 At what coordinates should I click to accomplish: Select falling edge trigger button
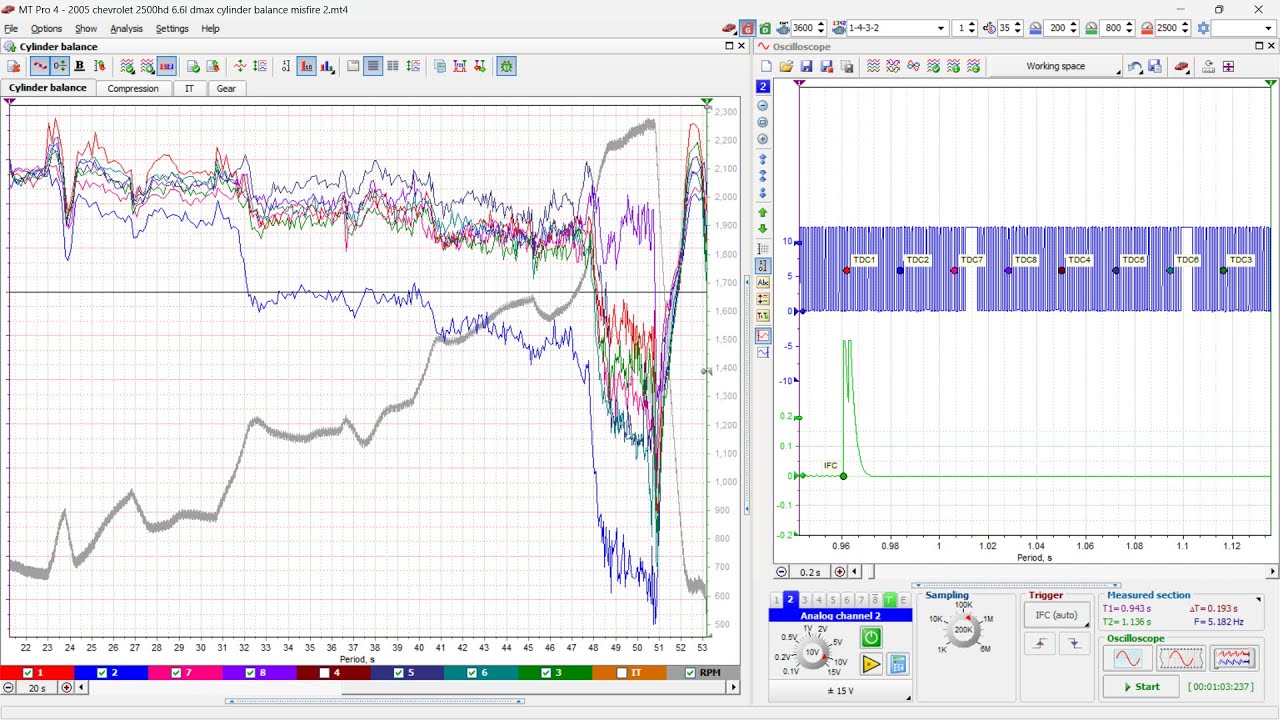pos(1073,644)
